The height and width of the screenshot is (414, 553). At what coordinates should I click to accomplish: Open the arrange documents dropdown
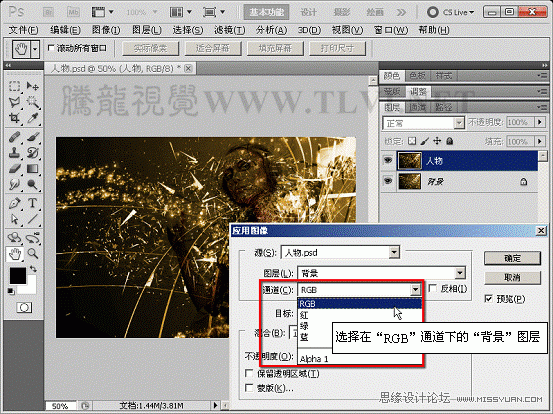pyautogui.click(x=181, y=12)
